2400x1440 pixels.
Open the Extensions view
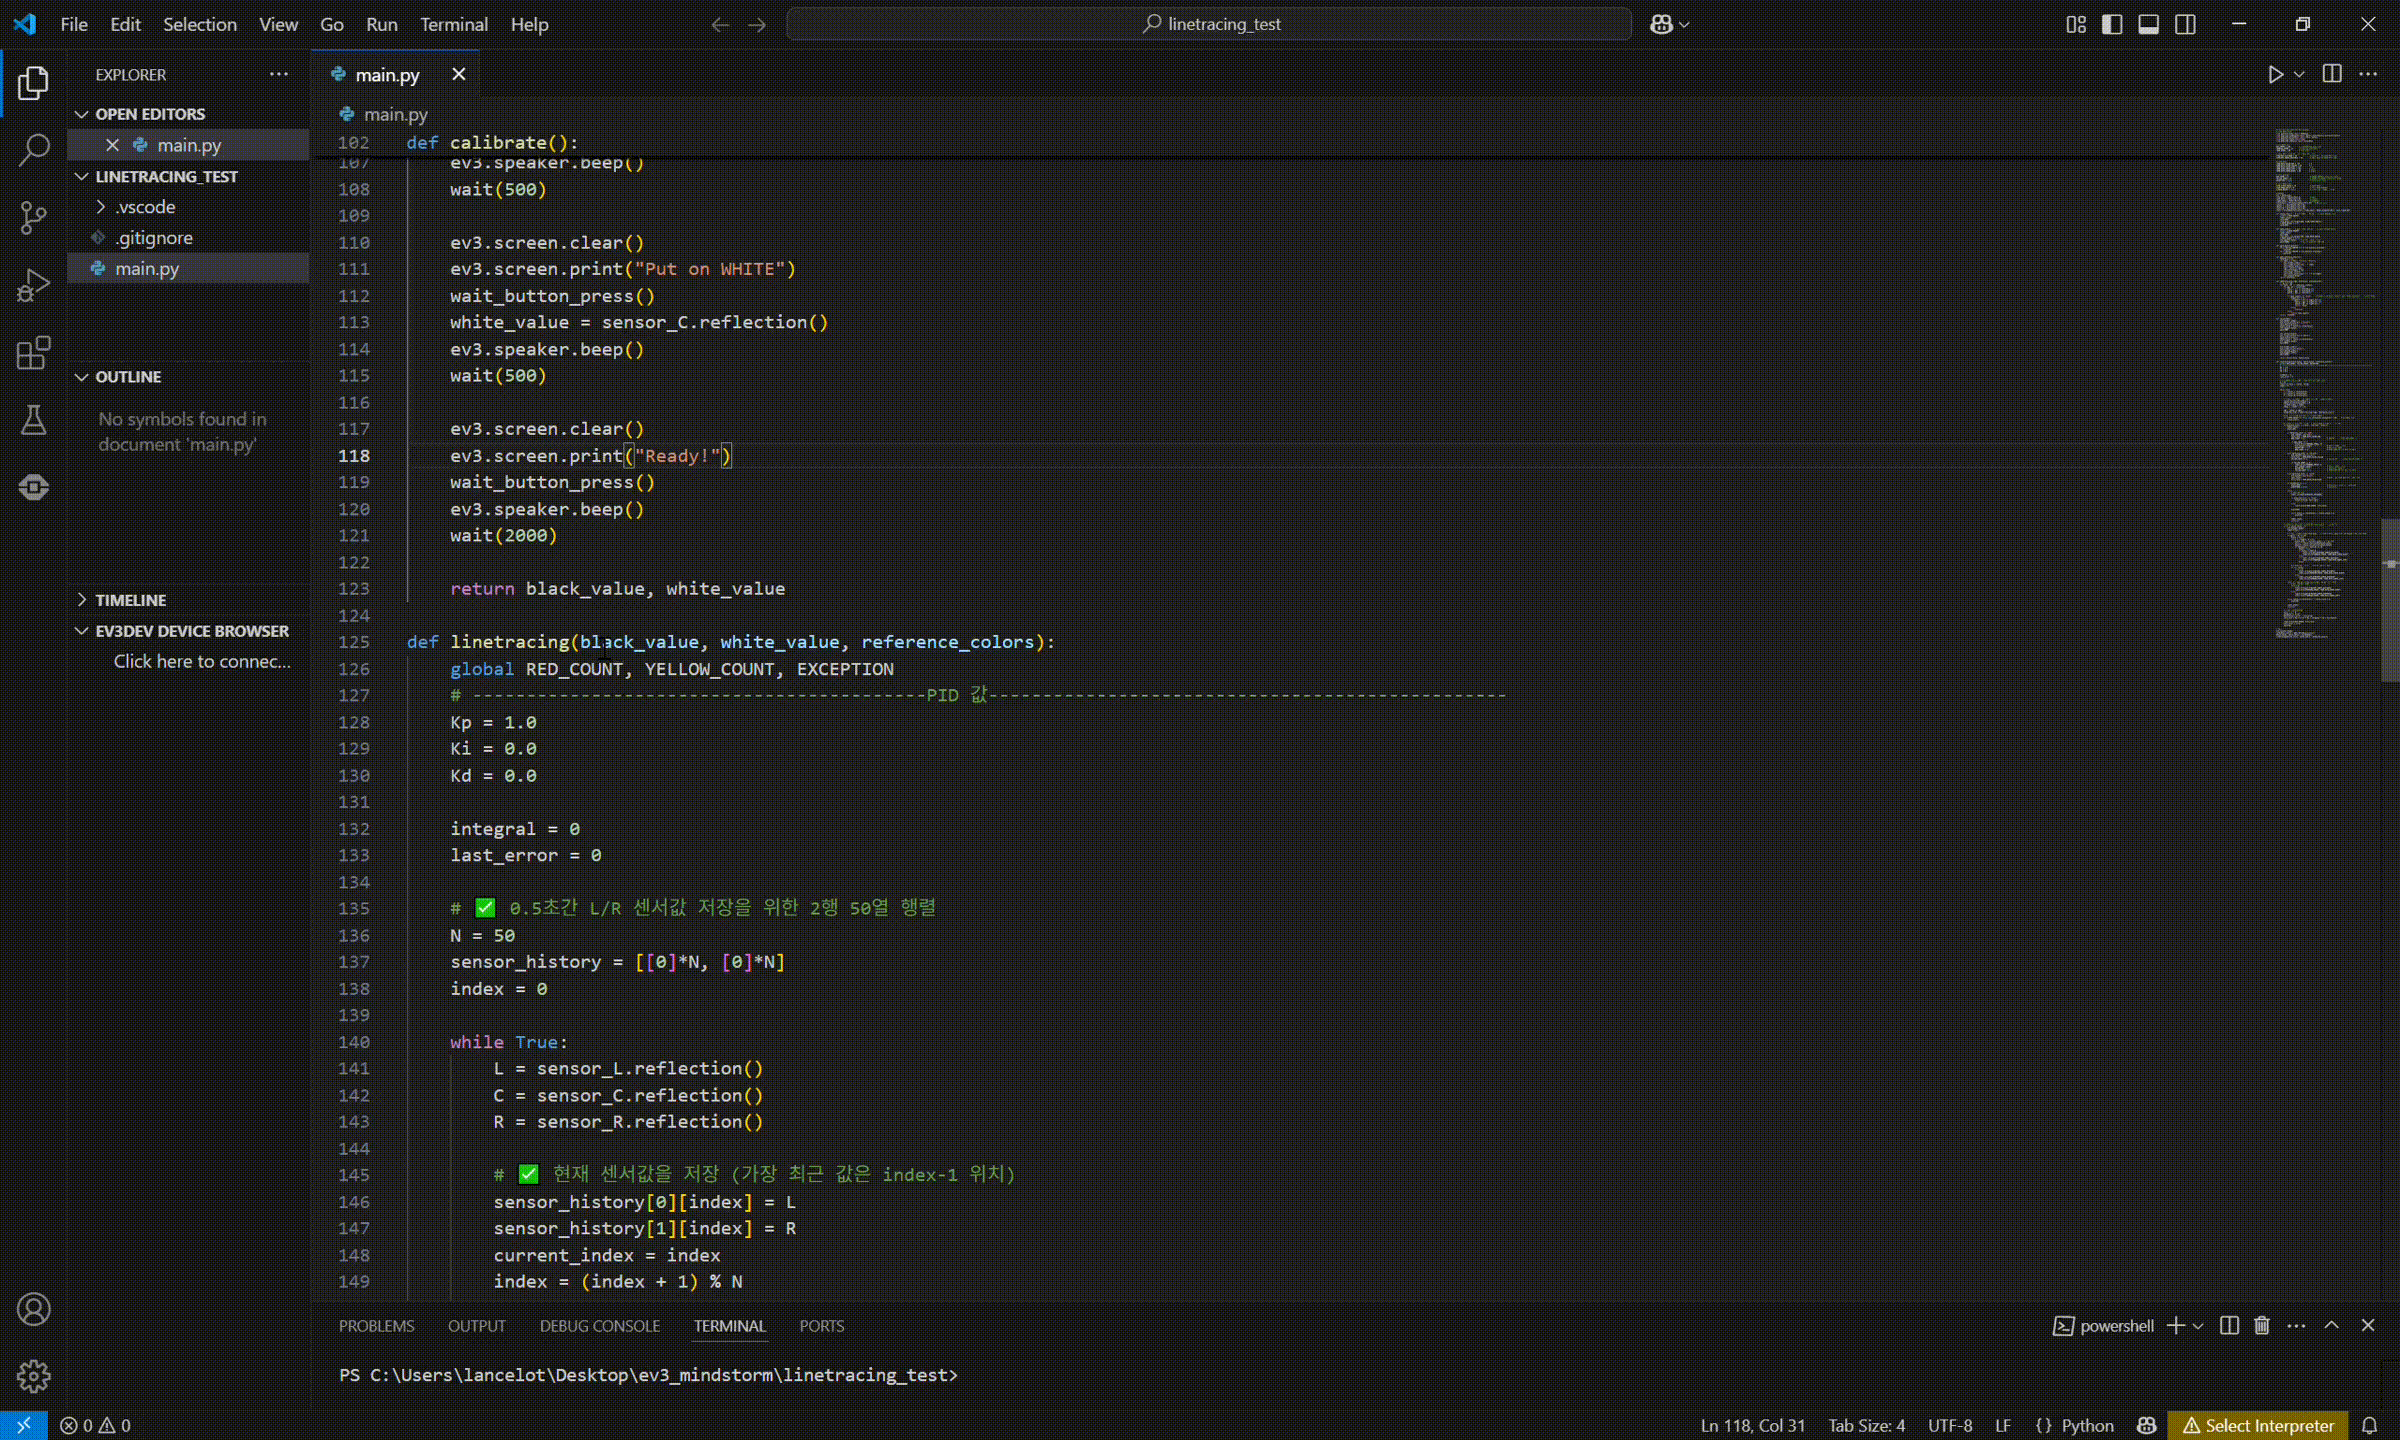(33, 352)
